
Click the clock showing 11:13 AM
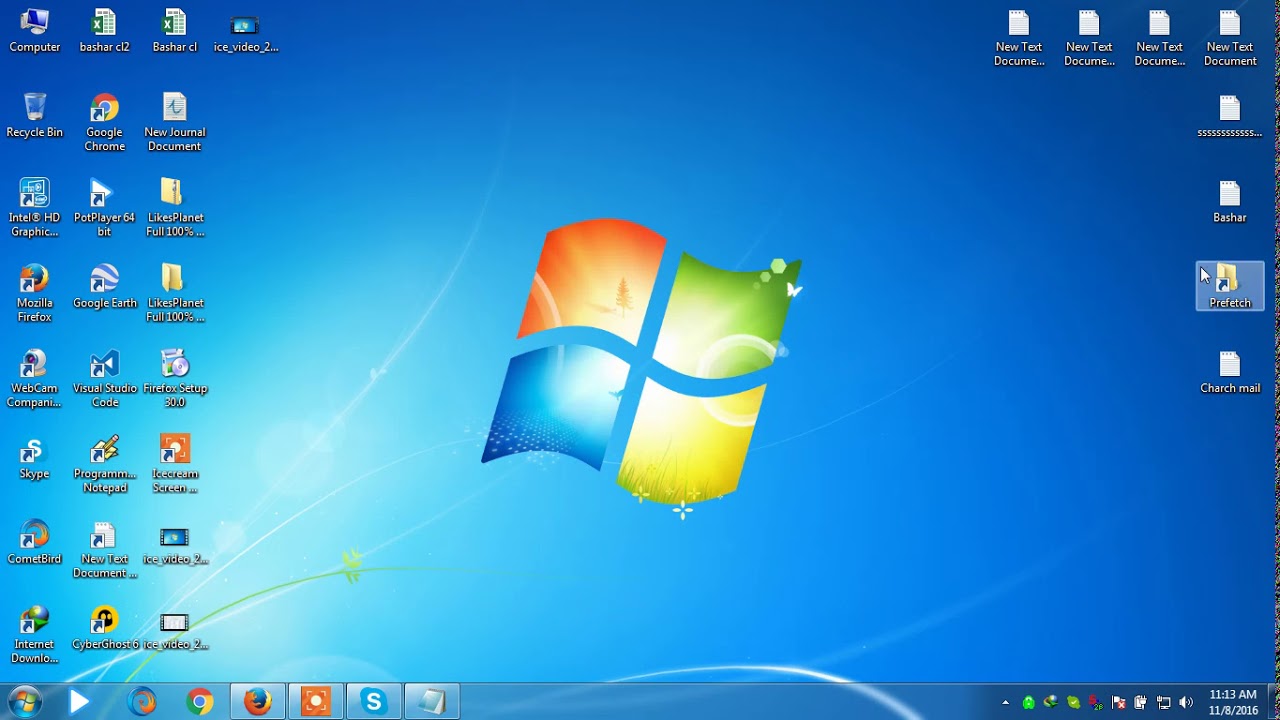click(1232, 702)
